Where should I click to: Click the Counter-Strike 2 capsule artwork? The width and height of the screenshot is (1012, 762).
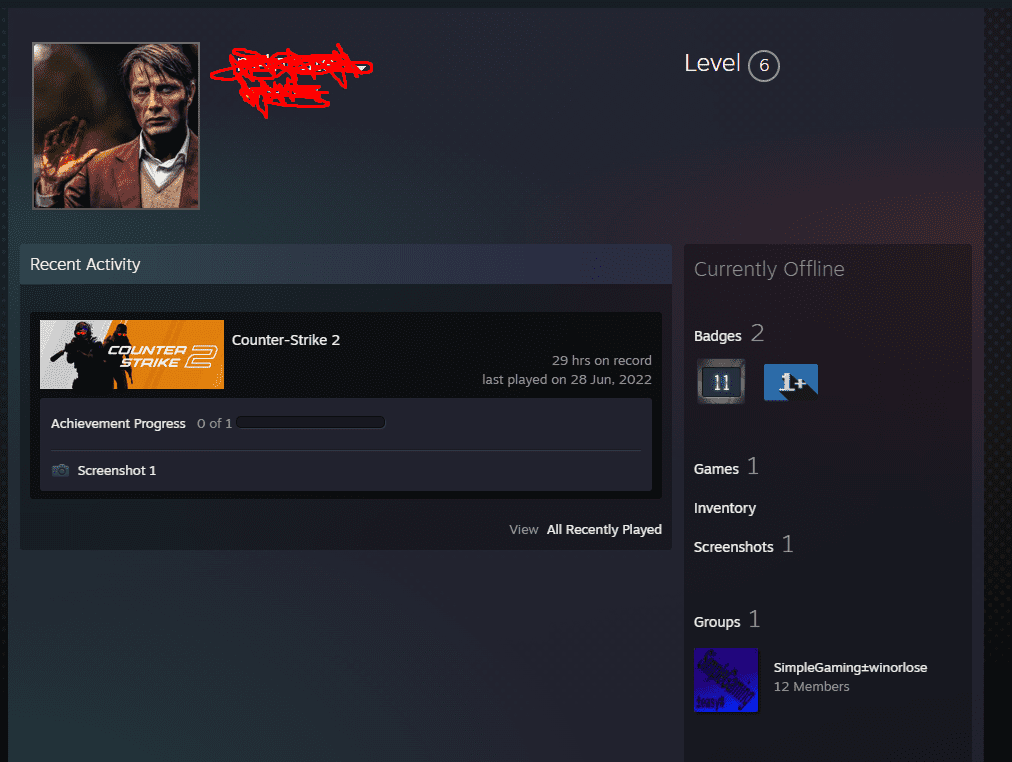[131, 354]
